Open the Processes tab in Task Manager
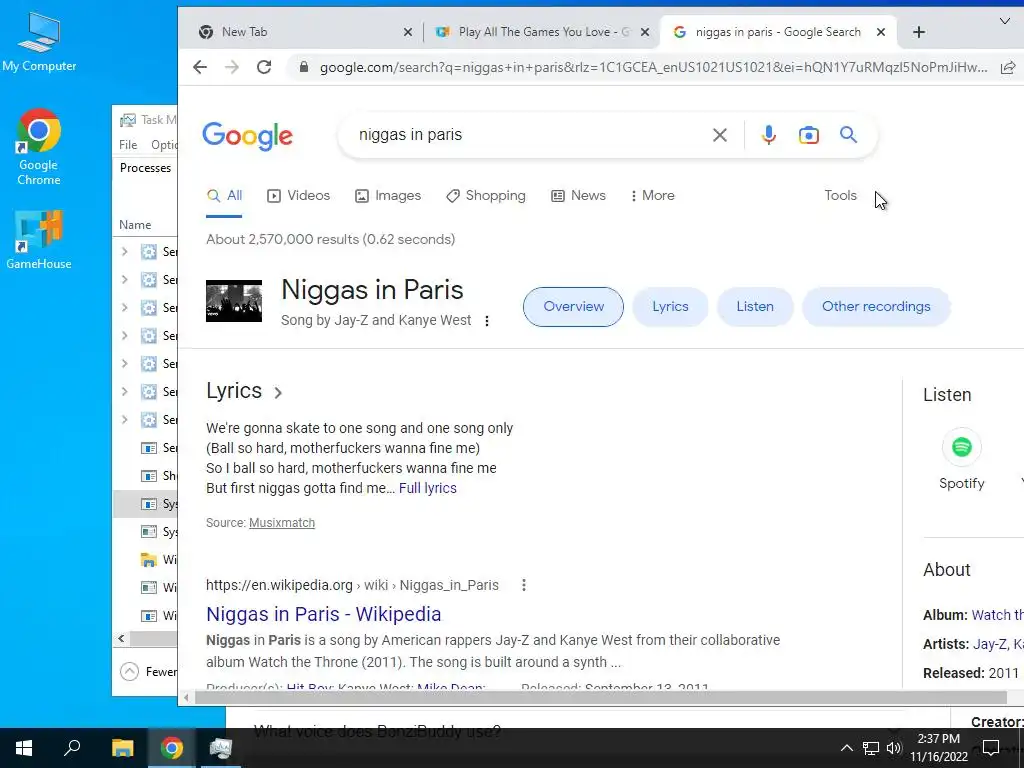 (x=145, y=168)
